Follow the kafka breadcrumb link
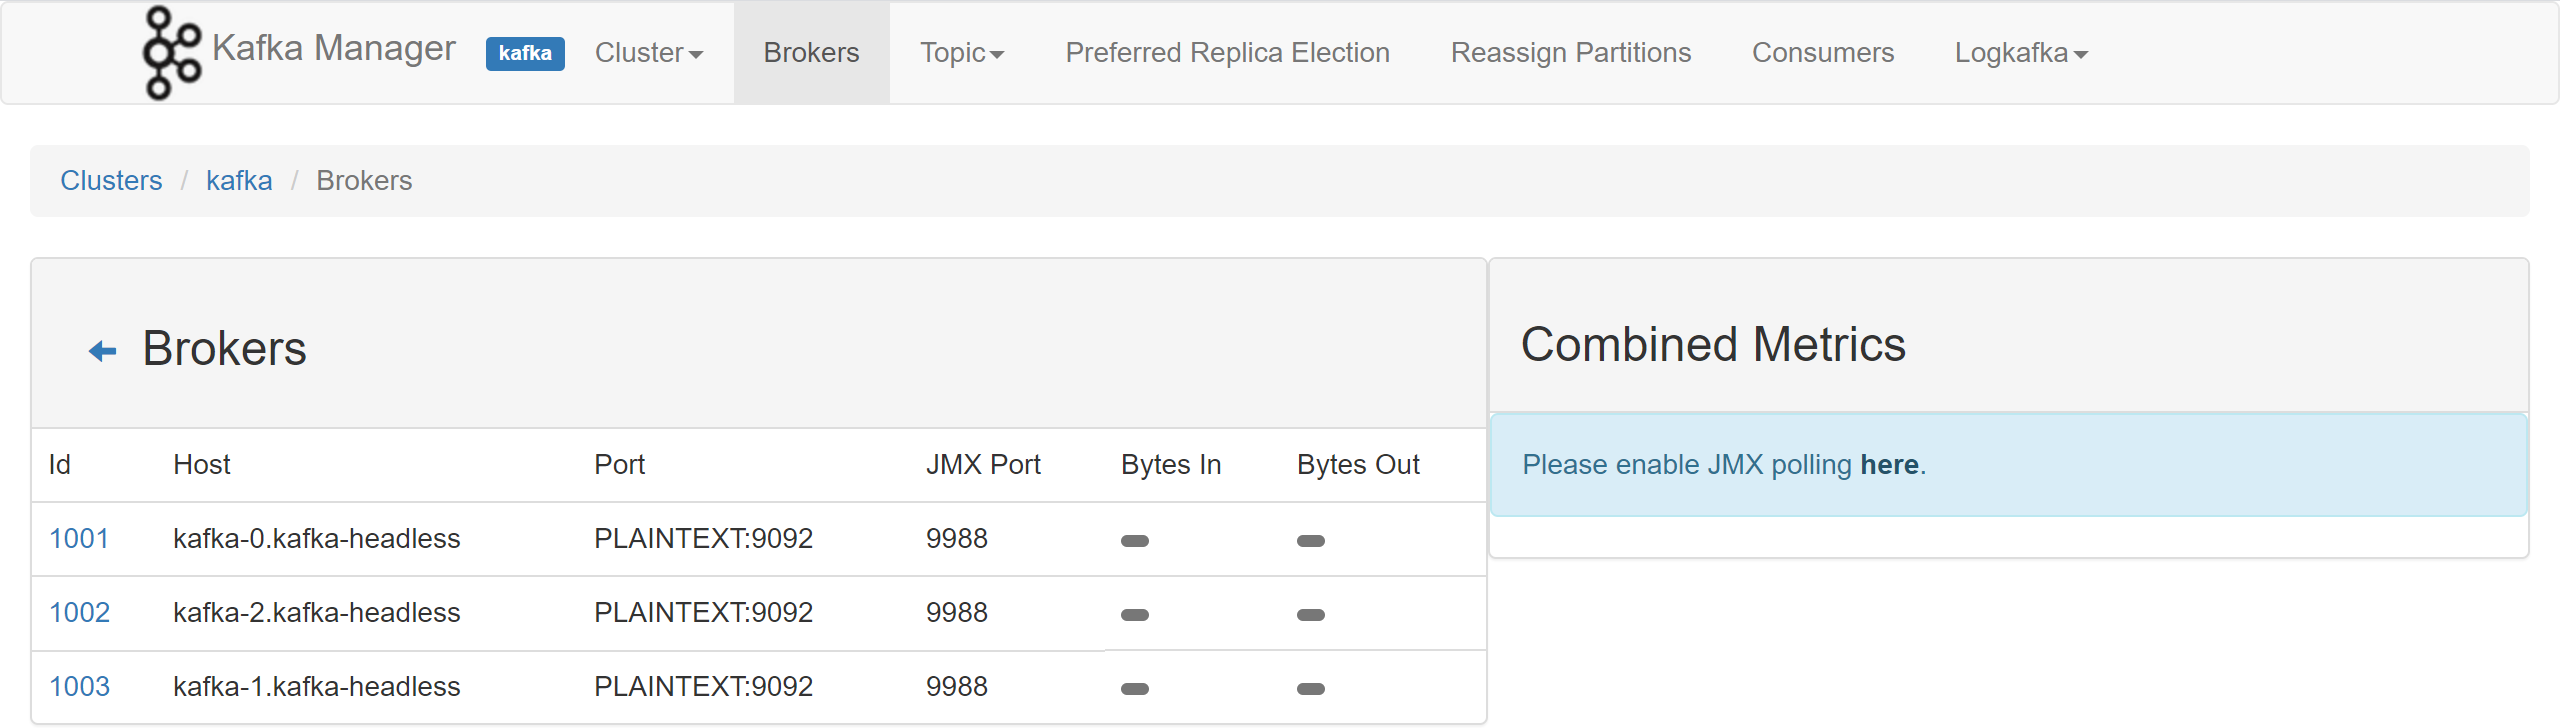The height and width of the screenshot is (728, 2560). tap(239, 181)
